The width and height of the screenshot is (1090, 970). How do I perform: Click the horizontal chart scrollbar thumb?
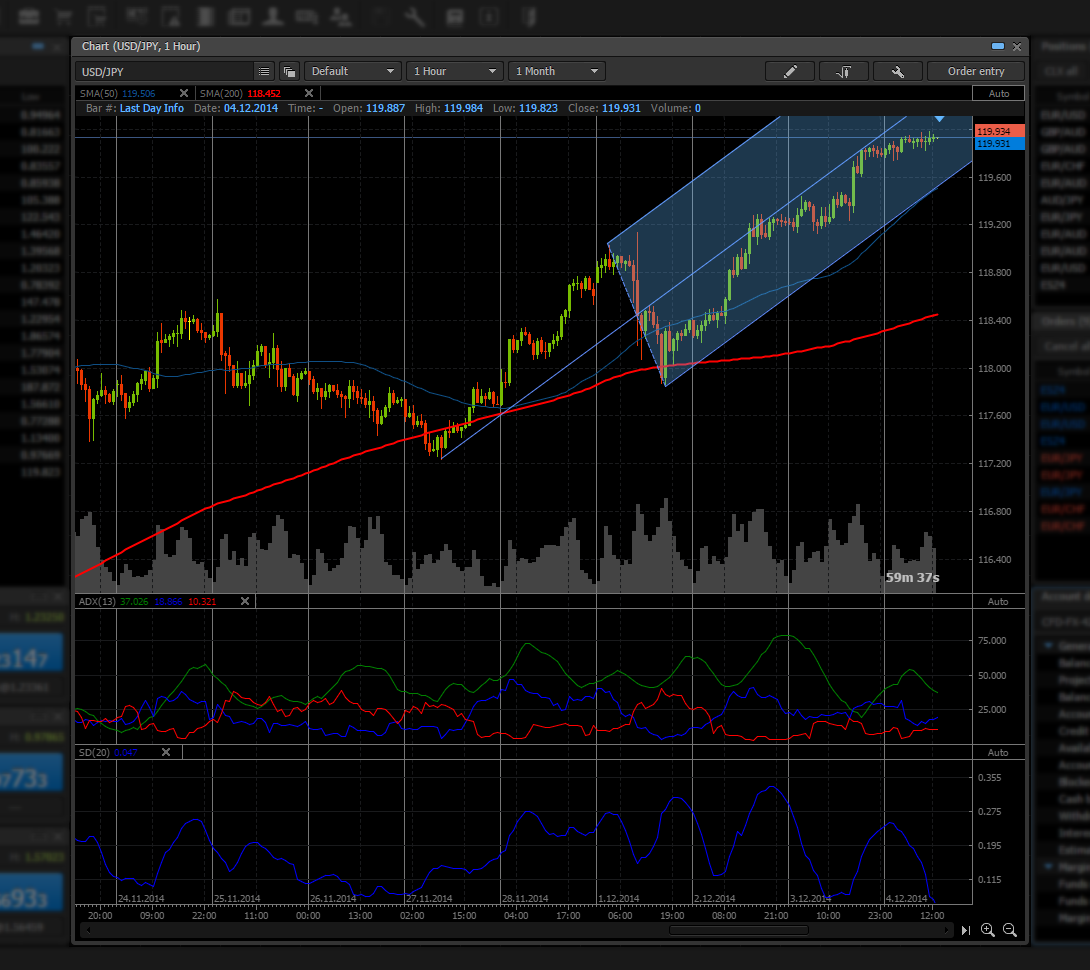pos(739,930)
